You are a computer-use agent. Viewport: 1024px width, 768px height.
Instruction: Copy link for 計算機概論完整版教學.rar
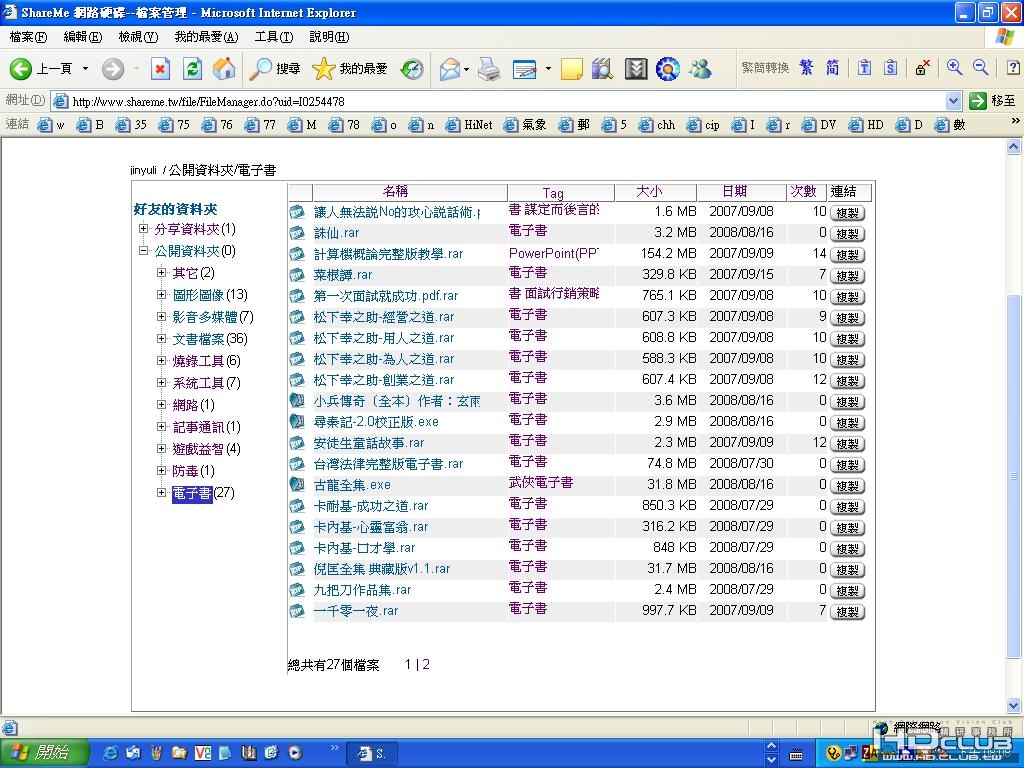click(847, 255)
